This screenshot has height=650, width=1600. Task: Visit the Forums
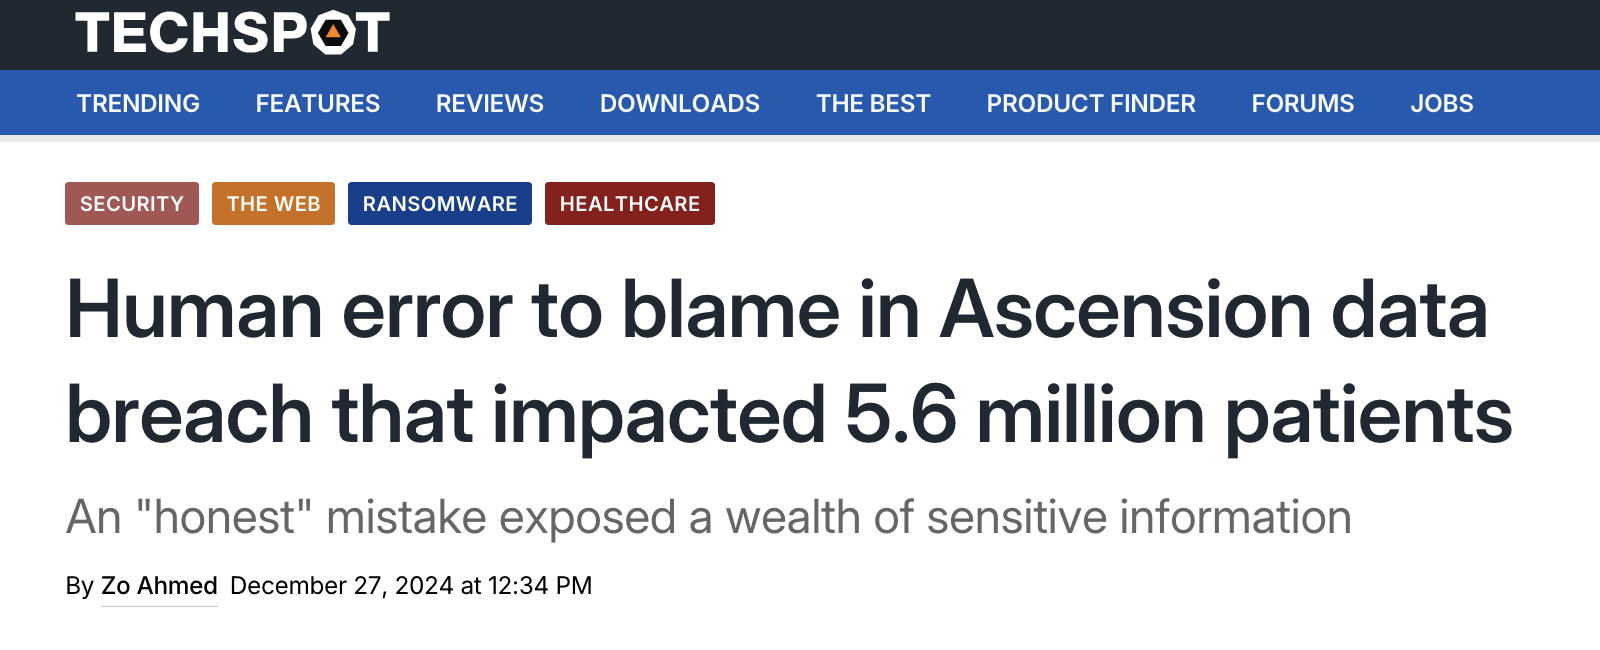[1302, 103]
